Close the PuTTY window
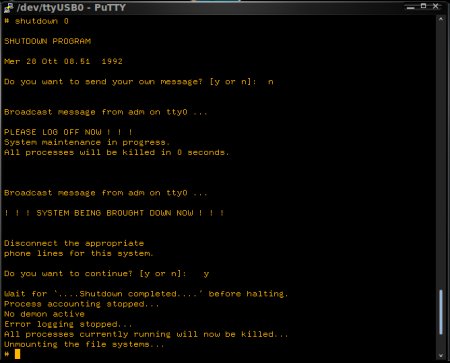The image size is (450, 363). [436, 6]
